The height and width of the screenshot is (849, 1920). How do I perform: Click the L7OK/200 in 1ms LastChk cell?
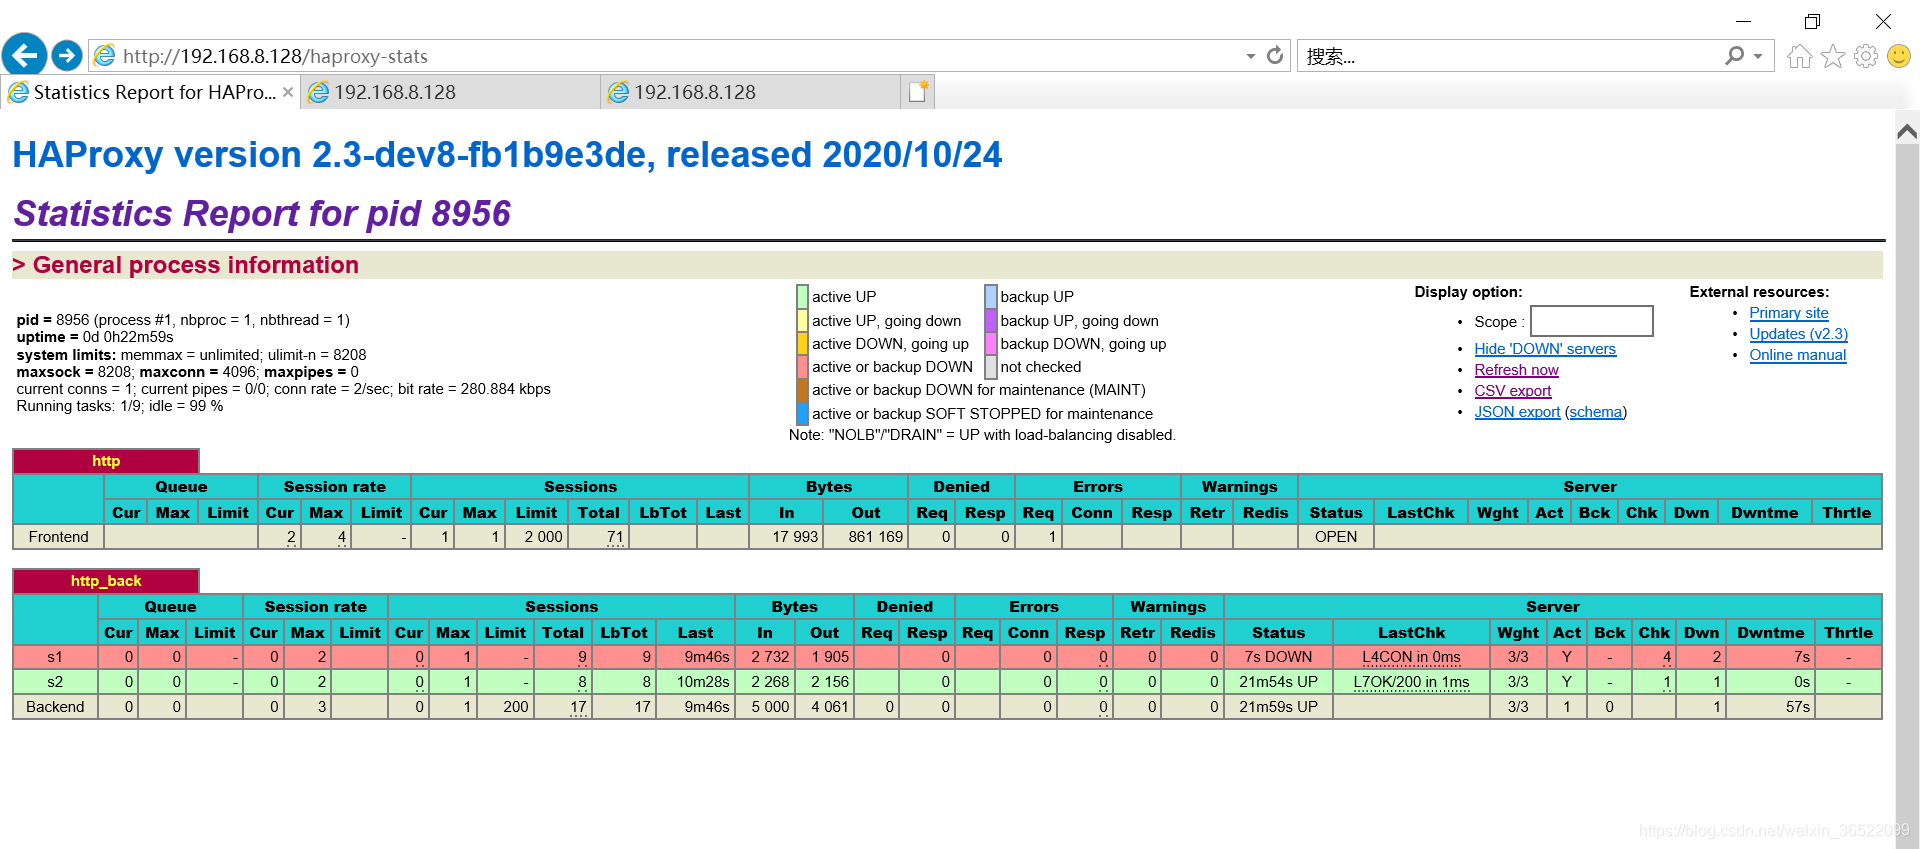(x=1411, y=682)
